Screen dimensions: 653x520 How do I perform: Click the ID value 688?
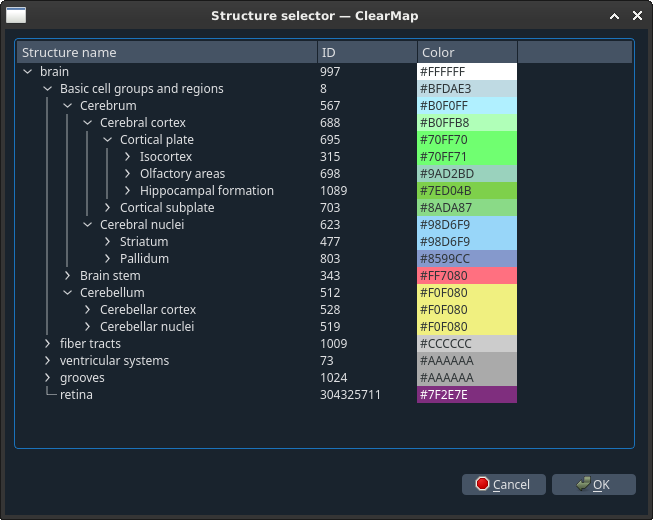coord(330,123)
